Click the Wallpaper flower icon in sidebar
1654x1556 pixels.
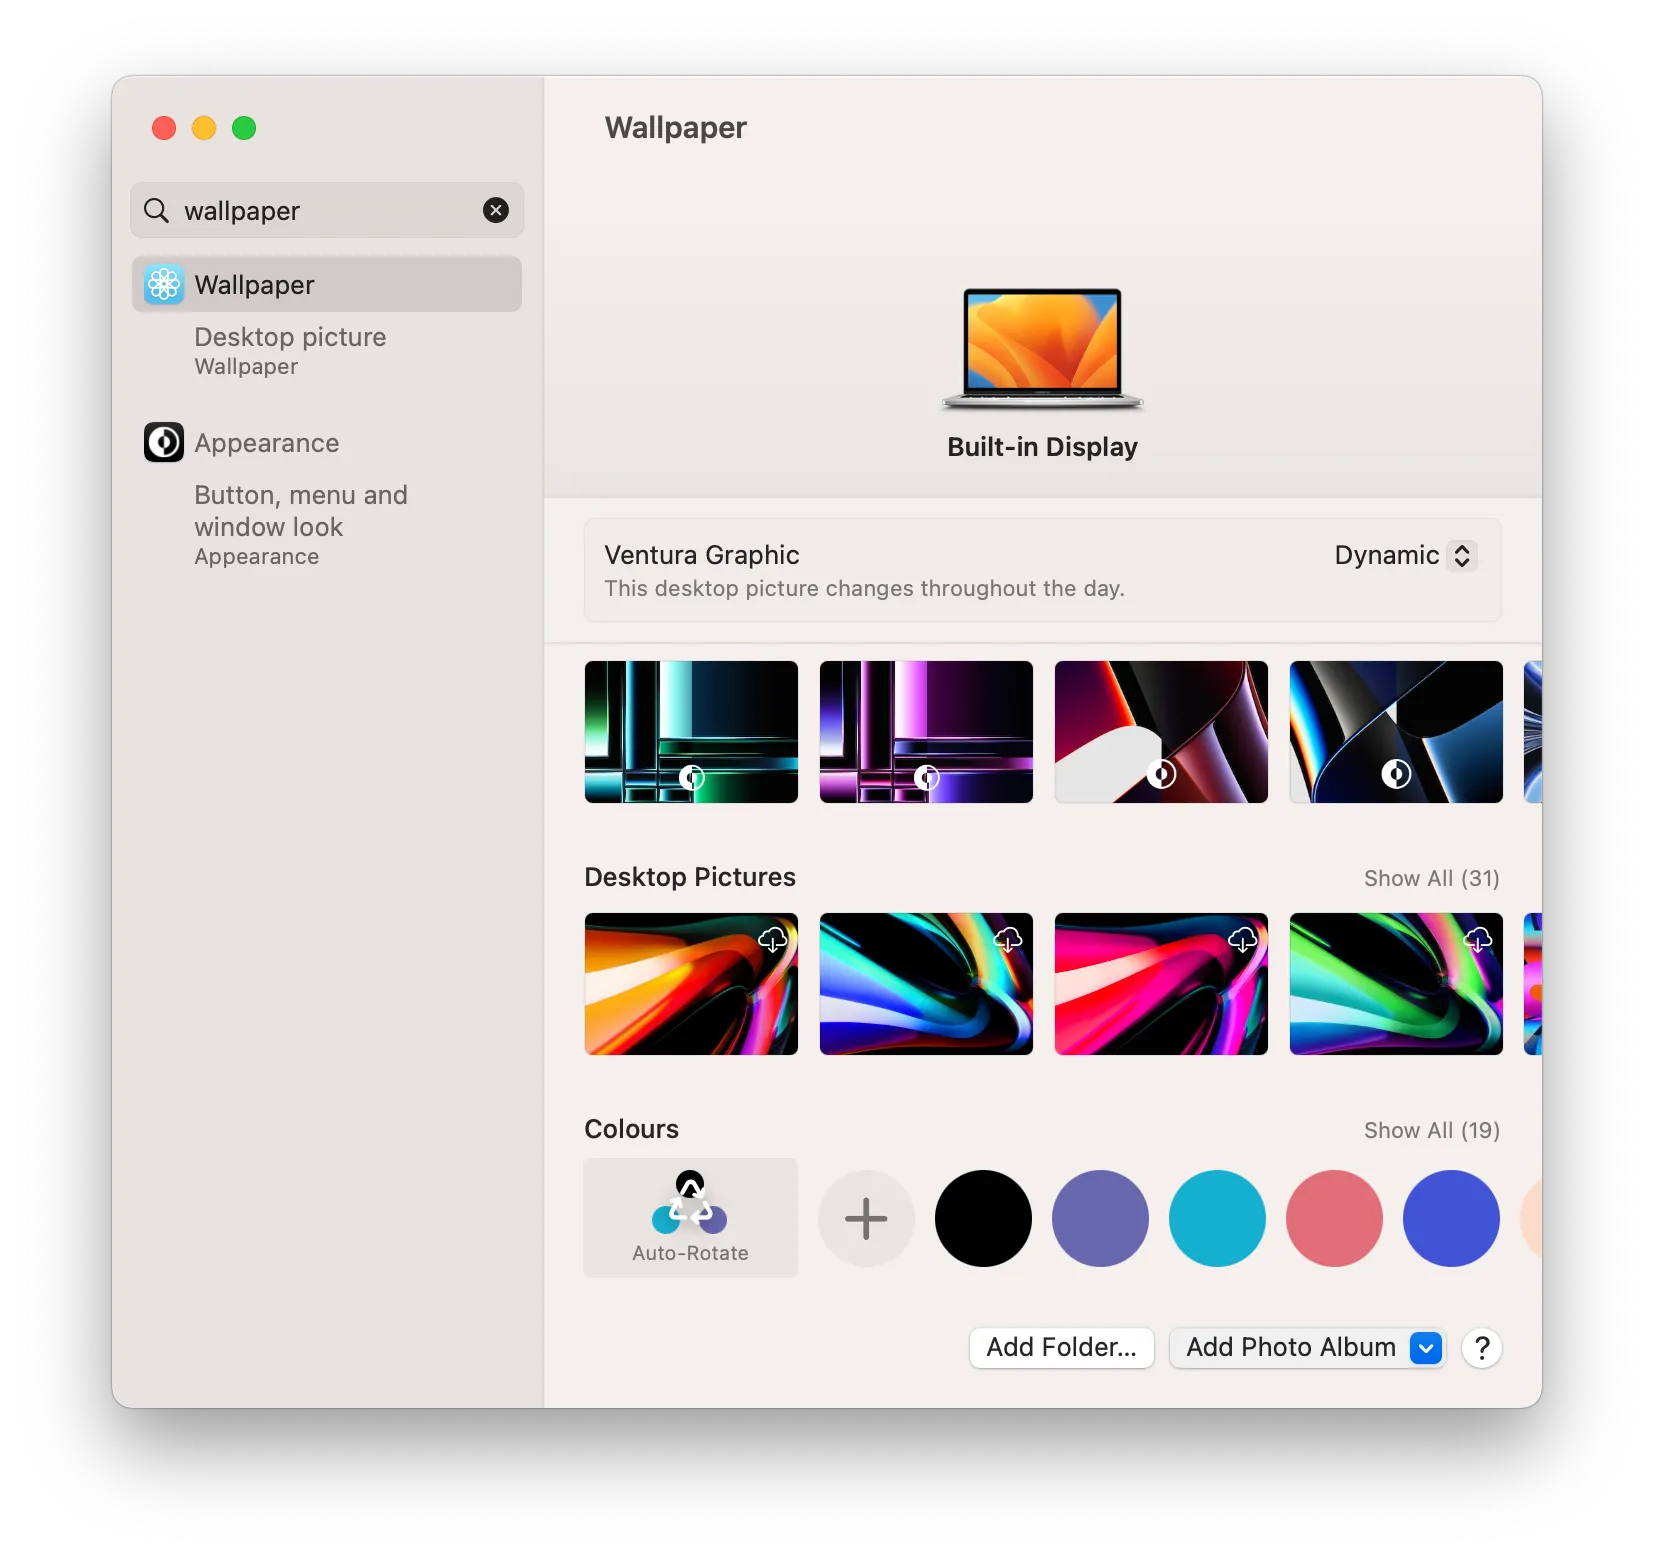(x=164, y=285)
